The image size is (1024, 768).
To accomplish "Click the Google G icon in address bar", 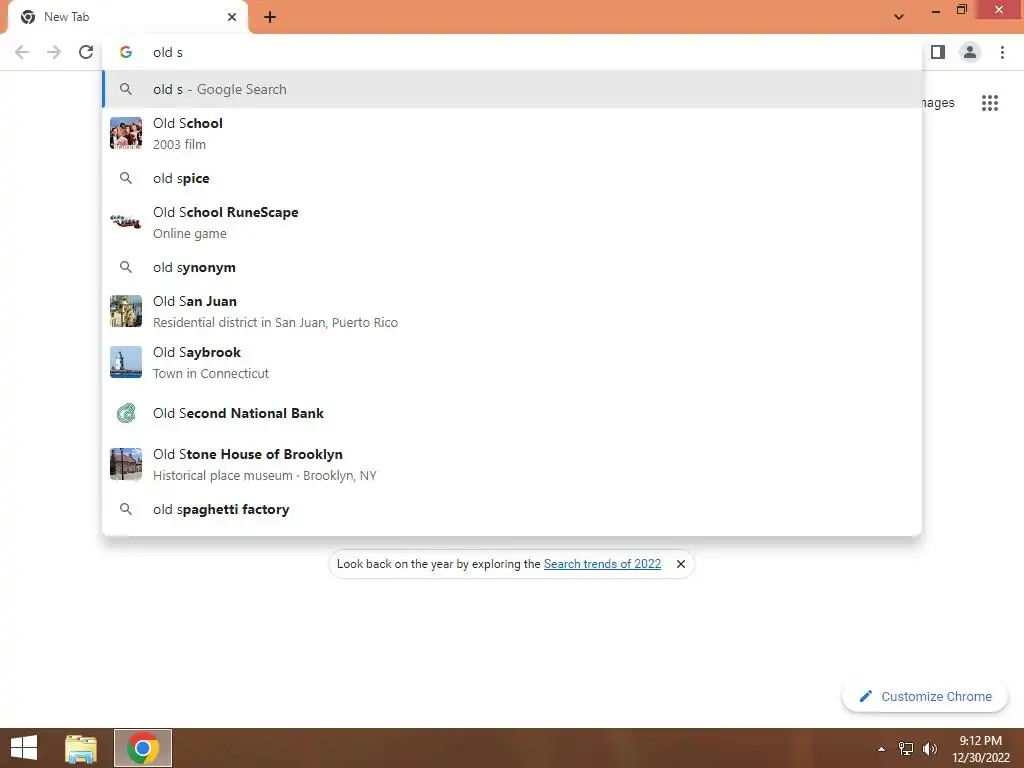I will click(125, 52).
